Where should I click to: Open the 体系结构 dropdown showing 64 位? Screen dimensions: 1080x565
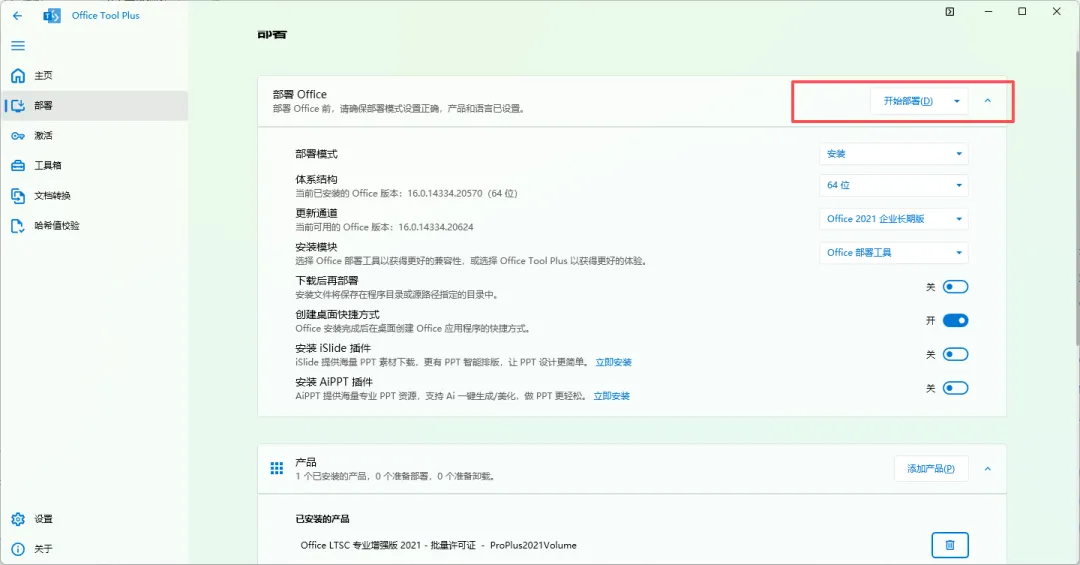point(893,185)
